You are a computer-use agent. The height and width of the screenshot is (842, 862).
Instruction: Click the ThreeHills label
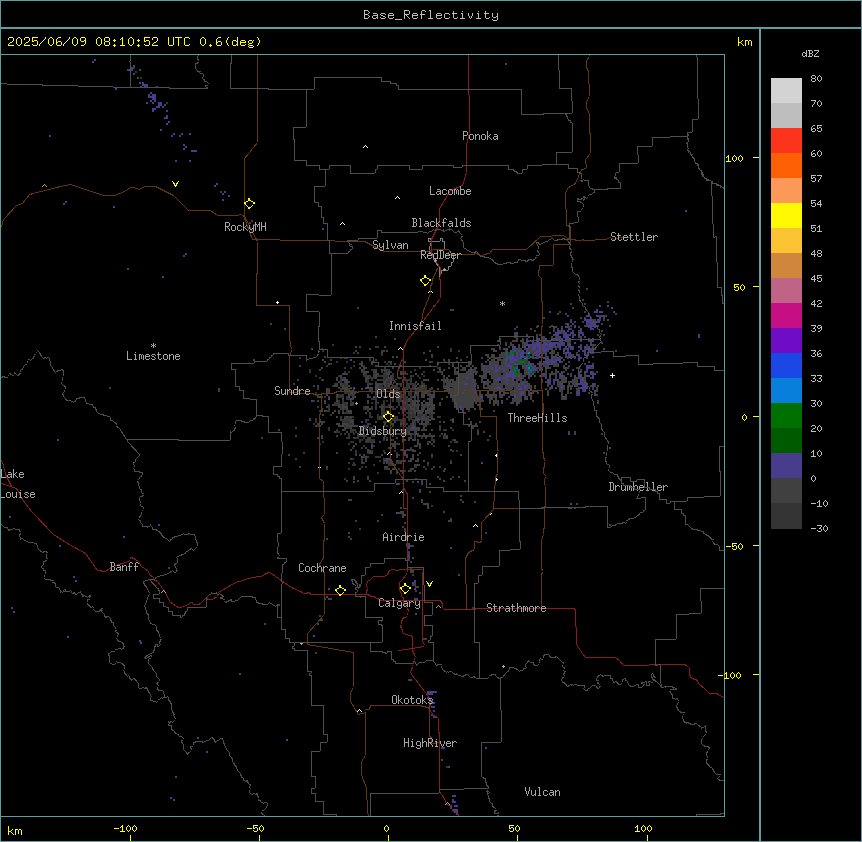[x=538, y=418]
